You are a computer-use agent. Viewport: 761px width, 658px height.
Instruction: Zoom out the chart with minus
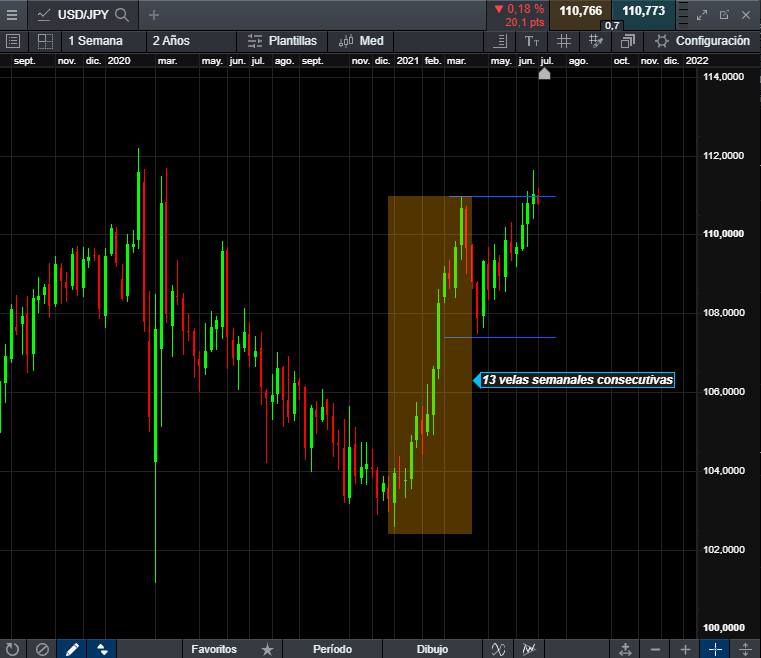pyautogui.click(x=655, y=649)
